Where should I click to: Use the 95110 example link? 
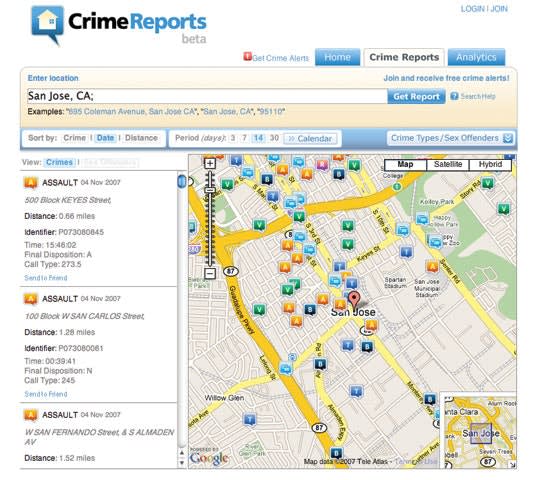point(271,112)
